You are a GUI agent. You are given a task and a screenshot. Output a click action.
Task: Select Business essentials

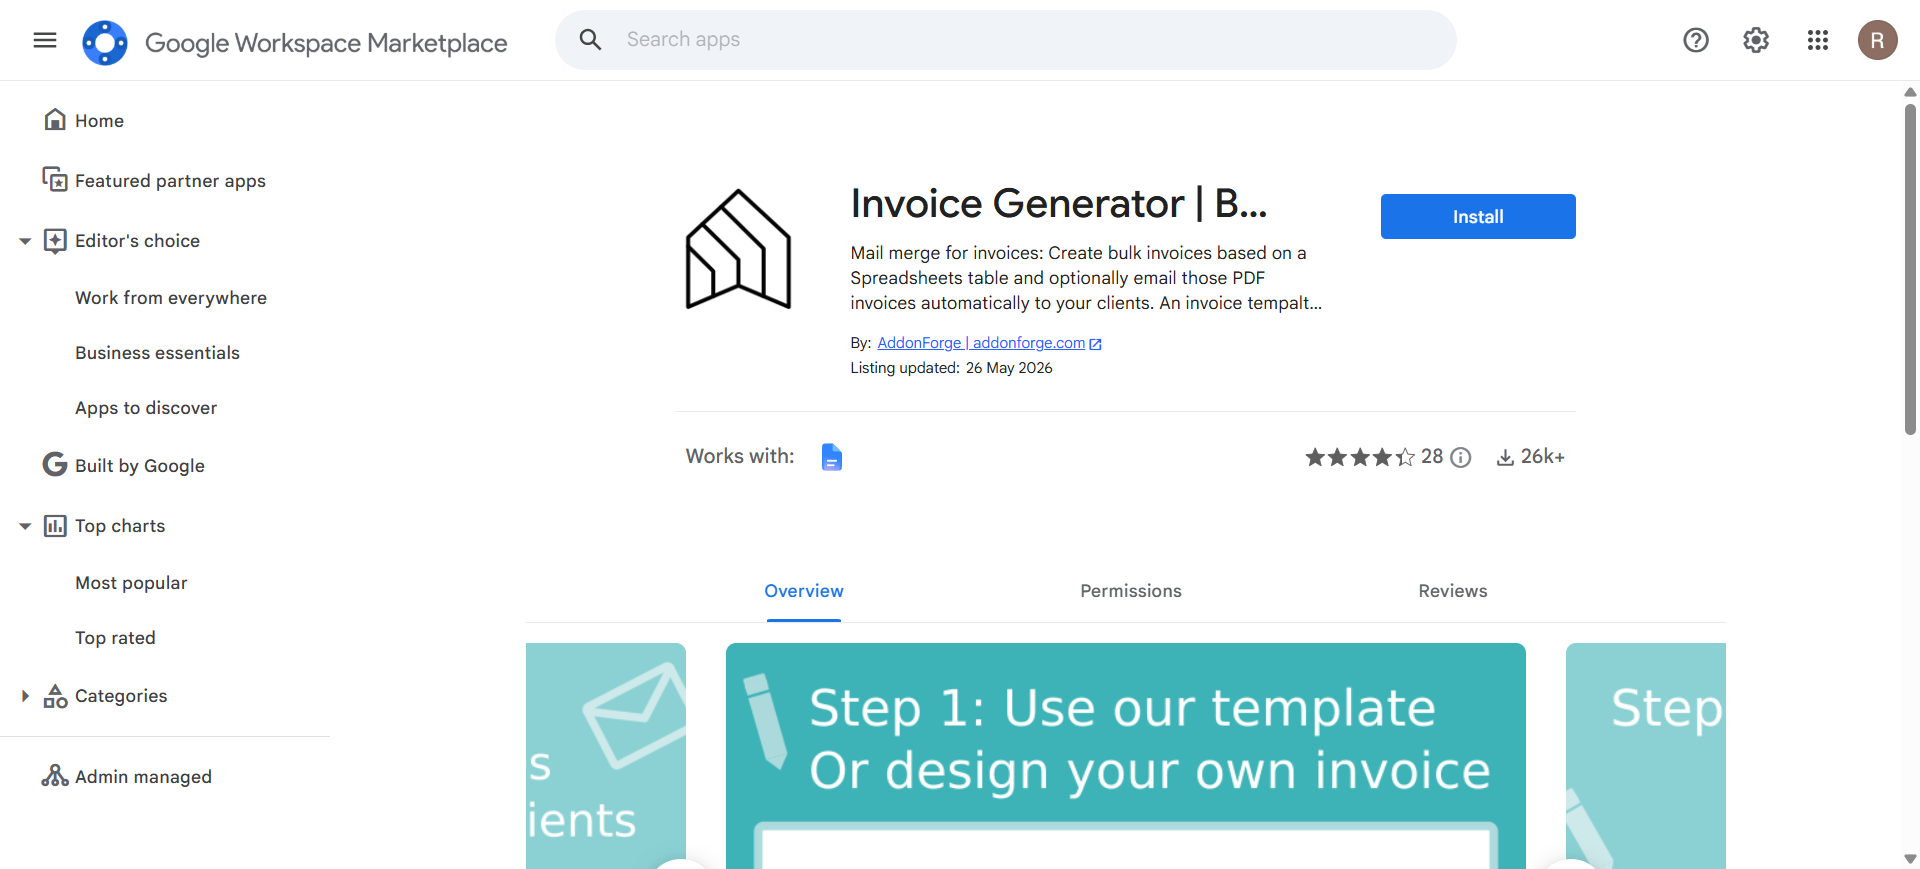pyautogui.click(x=157, y=353)
